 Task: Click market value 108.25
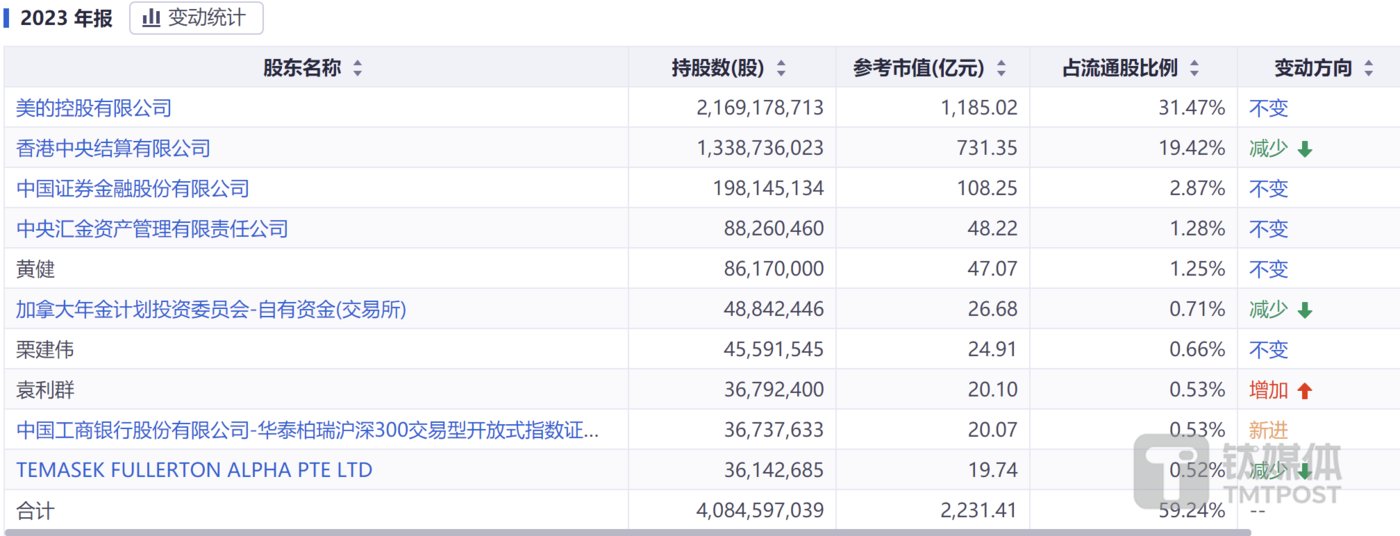click(986, 188)
